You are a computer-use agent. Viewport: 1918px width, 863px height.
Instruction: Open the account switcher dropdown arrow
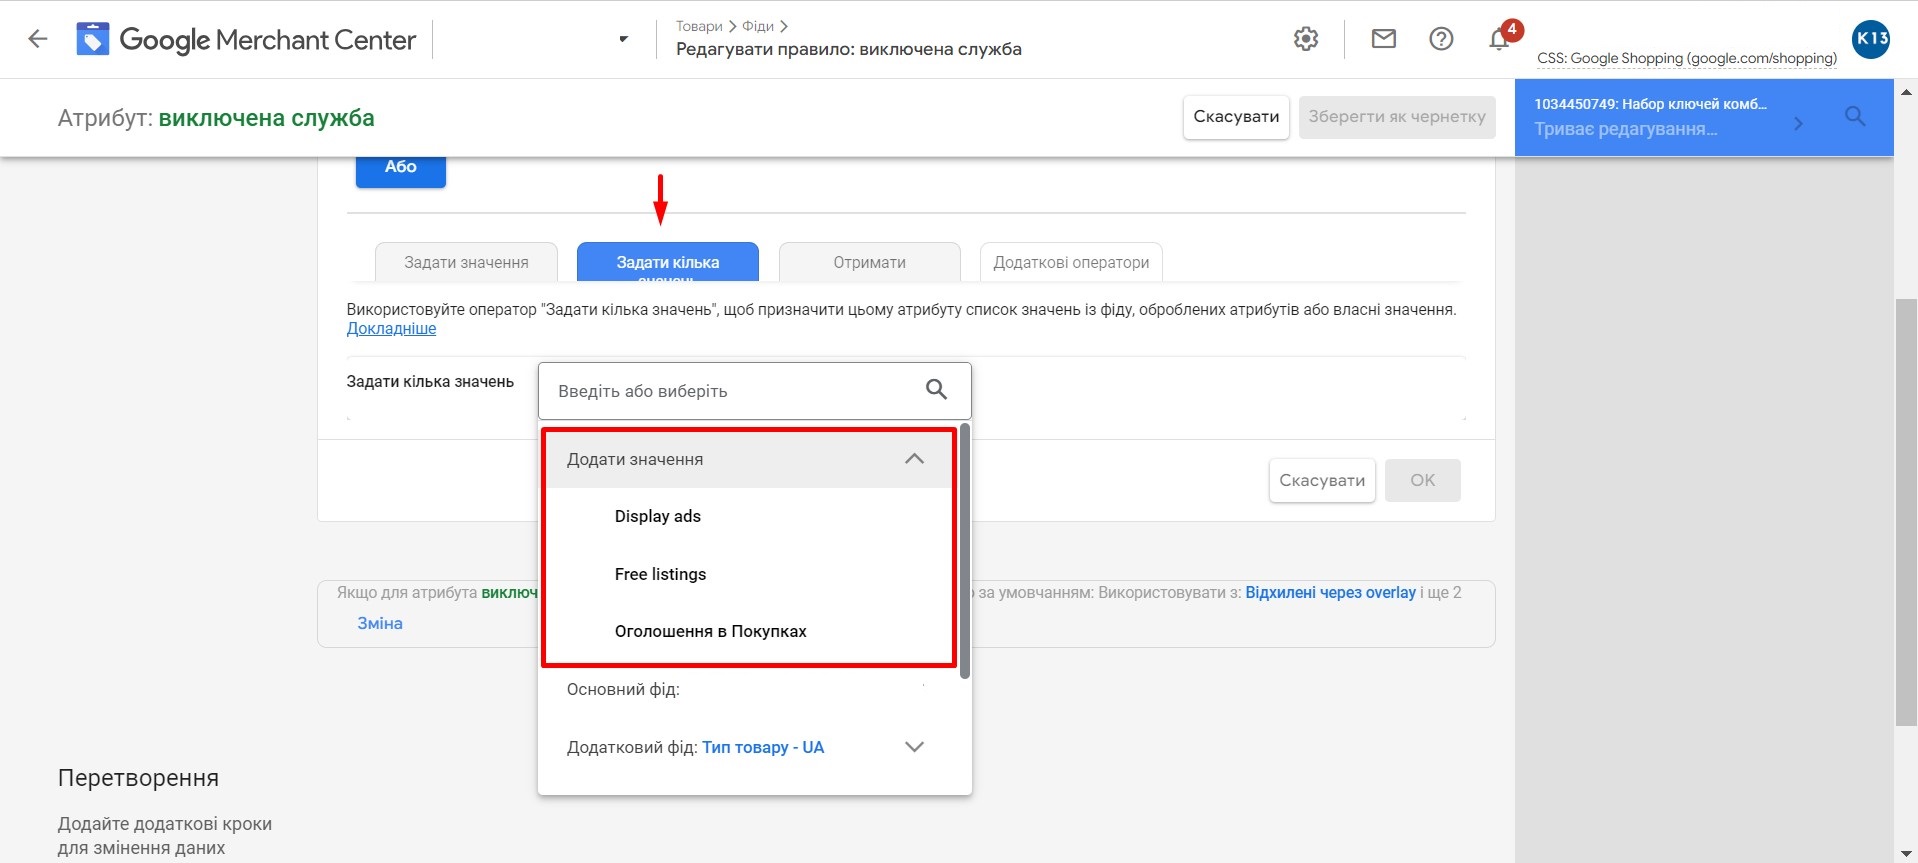tap(623, 39)
